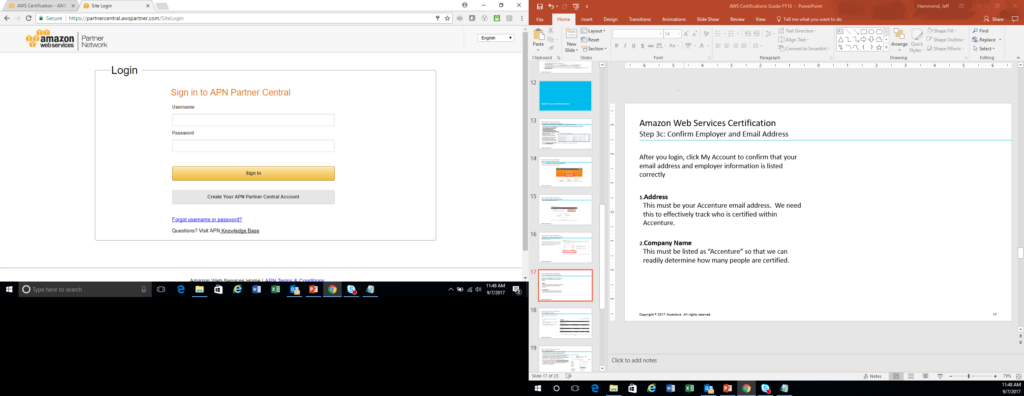Image resolution: width=1024 pixels, height=396 pixels.
Task: Switch to the Animations ribbon tab
Action: (673, 20)
